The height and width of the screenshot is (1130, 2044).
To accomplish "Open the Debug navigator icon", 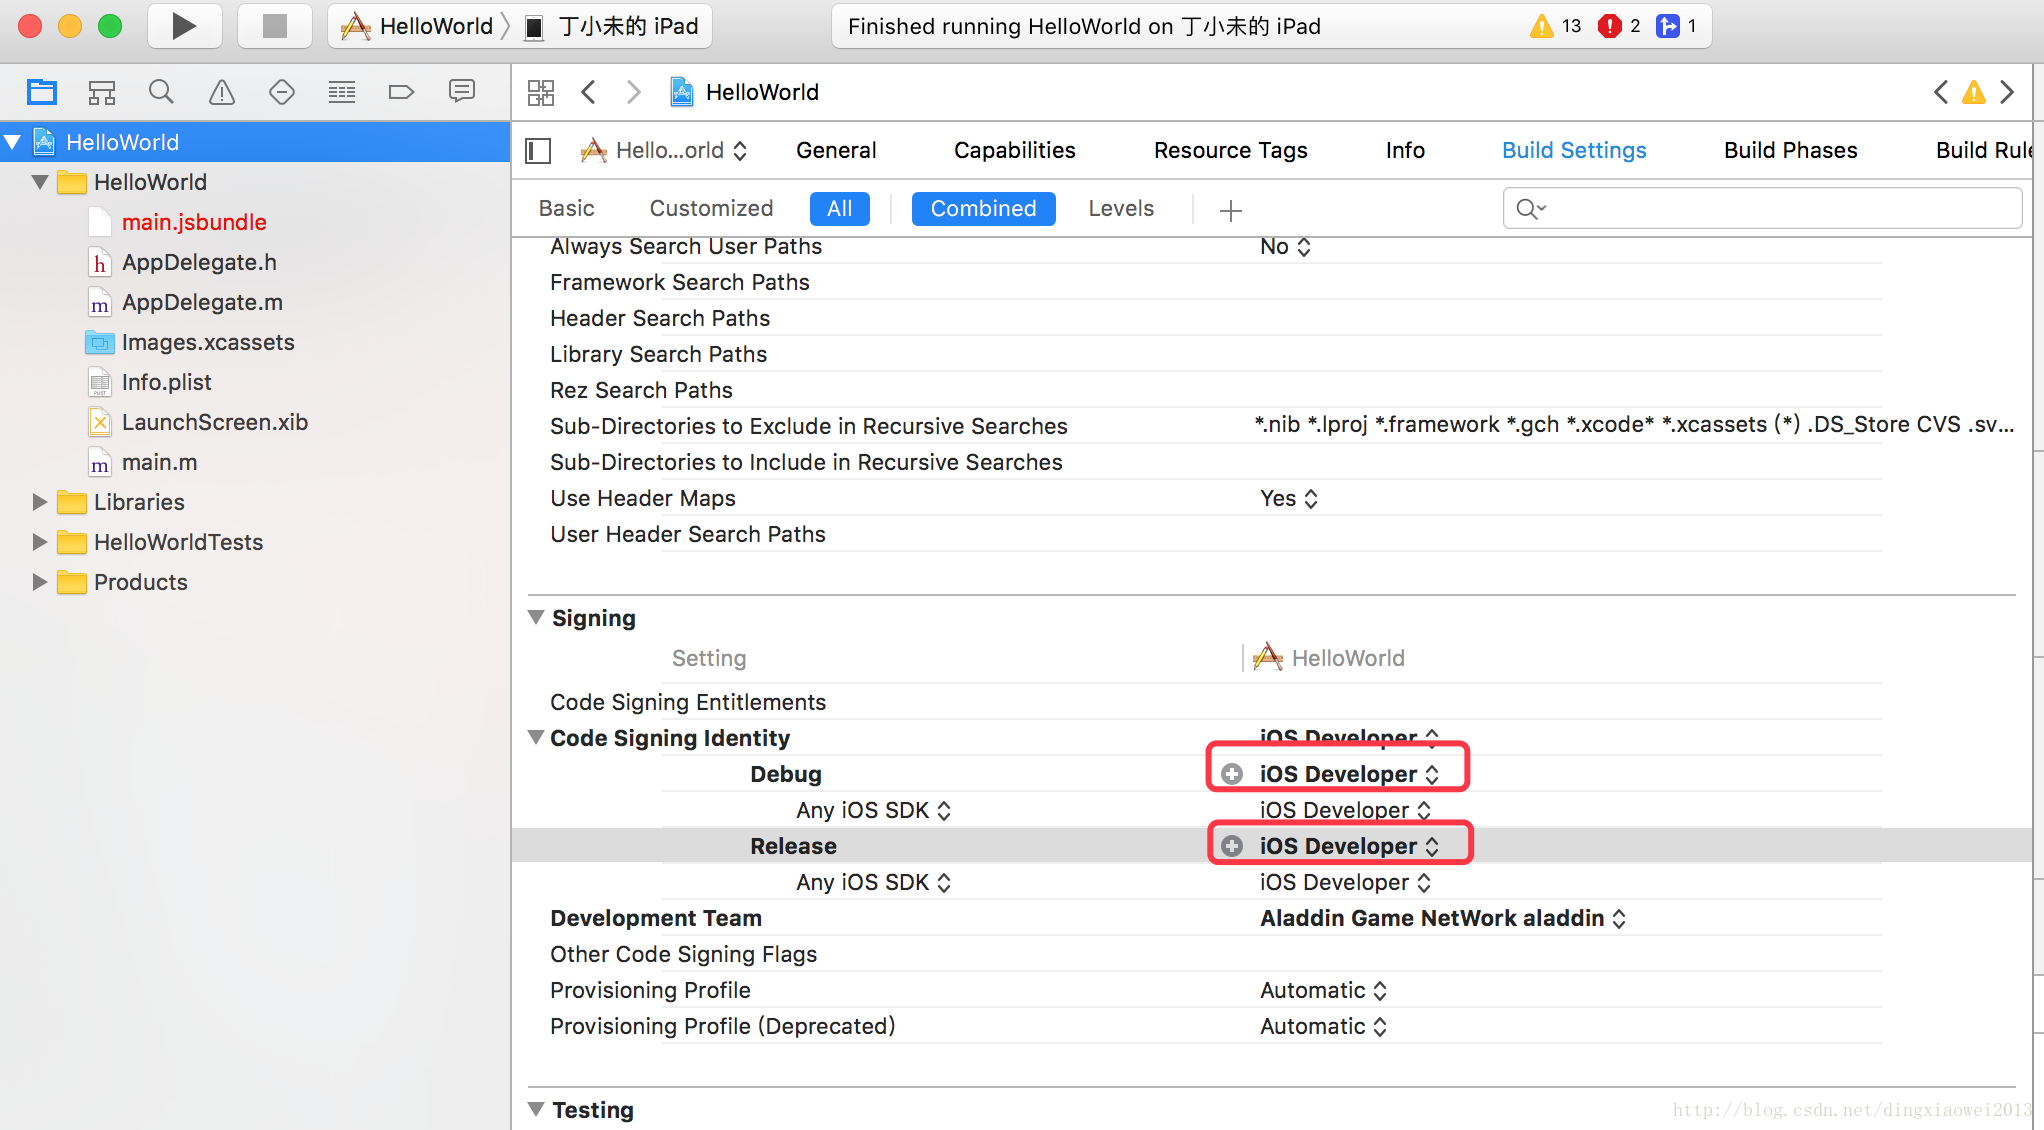I will coord(342,92).
